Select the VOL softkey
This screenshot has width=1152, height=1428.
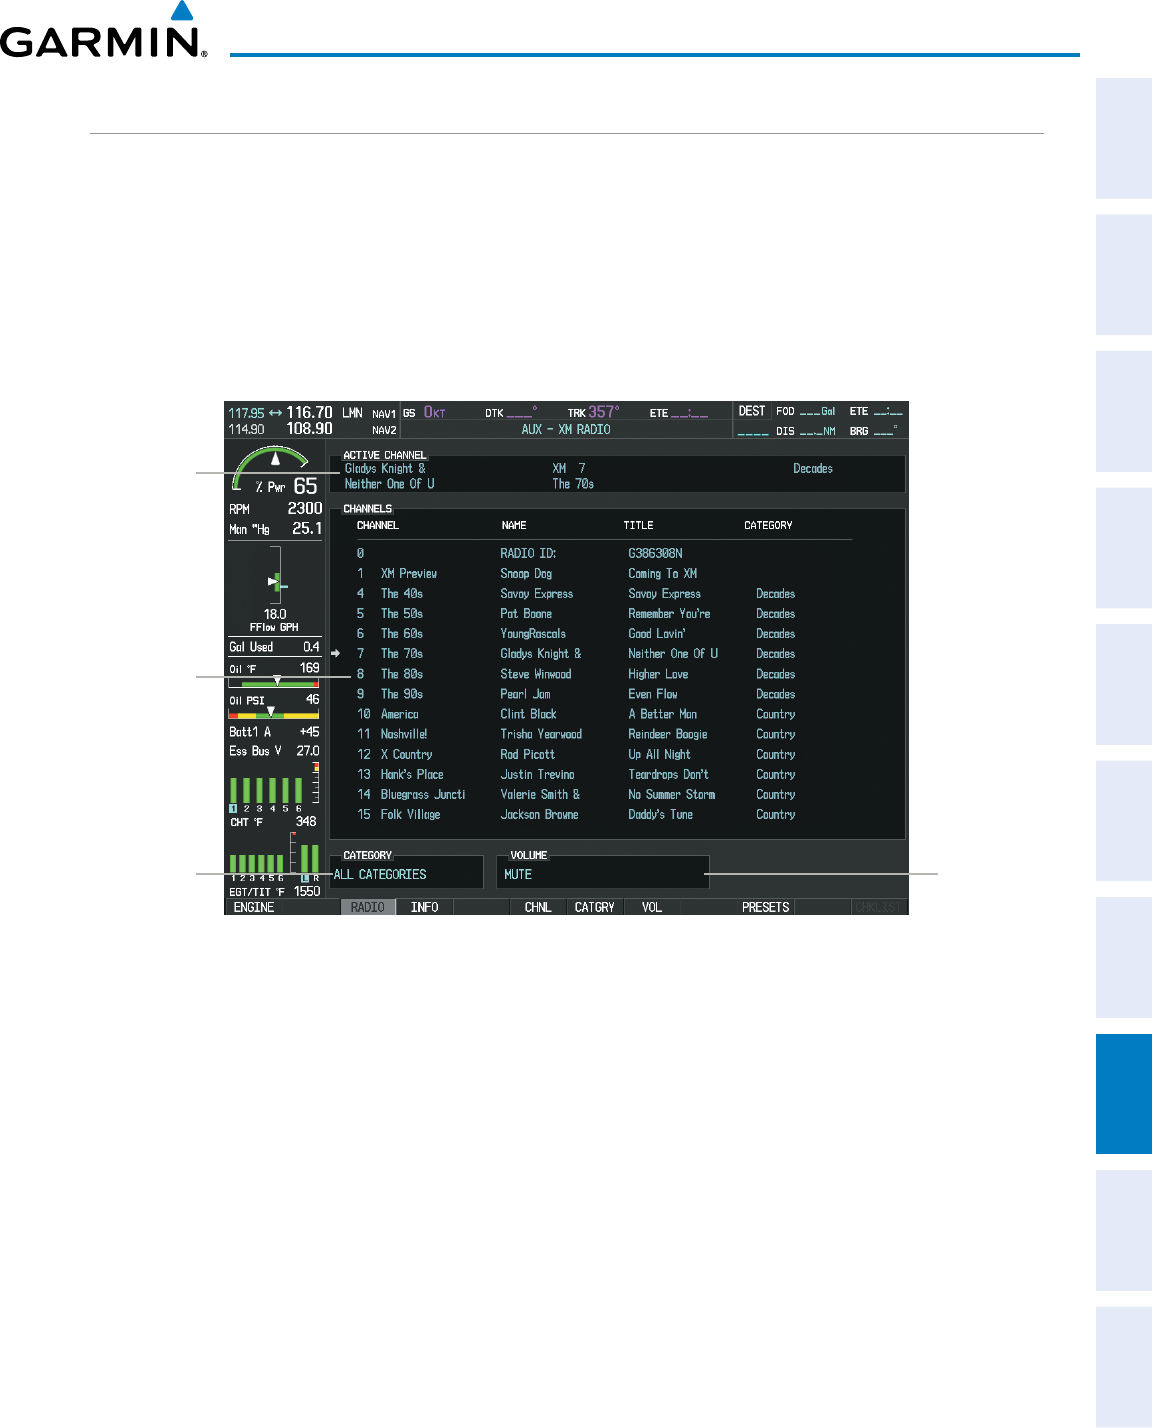click(x=652, y=907)
